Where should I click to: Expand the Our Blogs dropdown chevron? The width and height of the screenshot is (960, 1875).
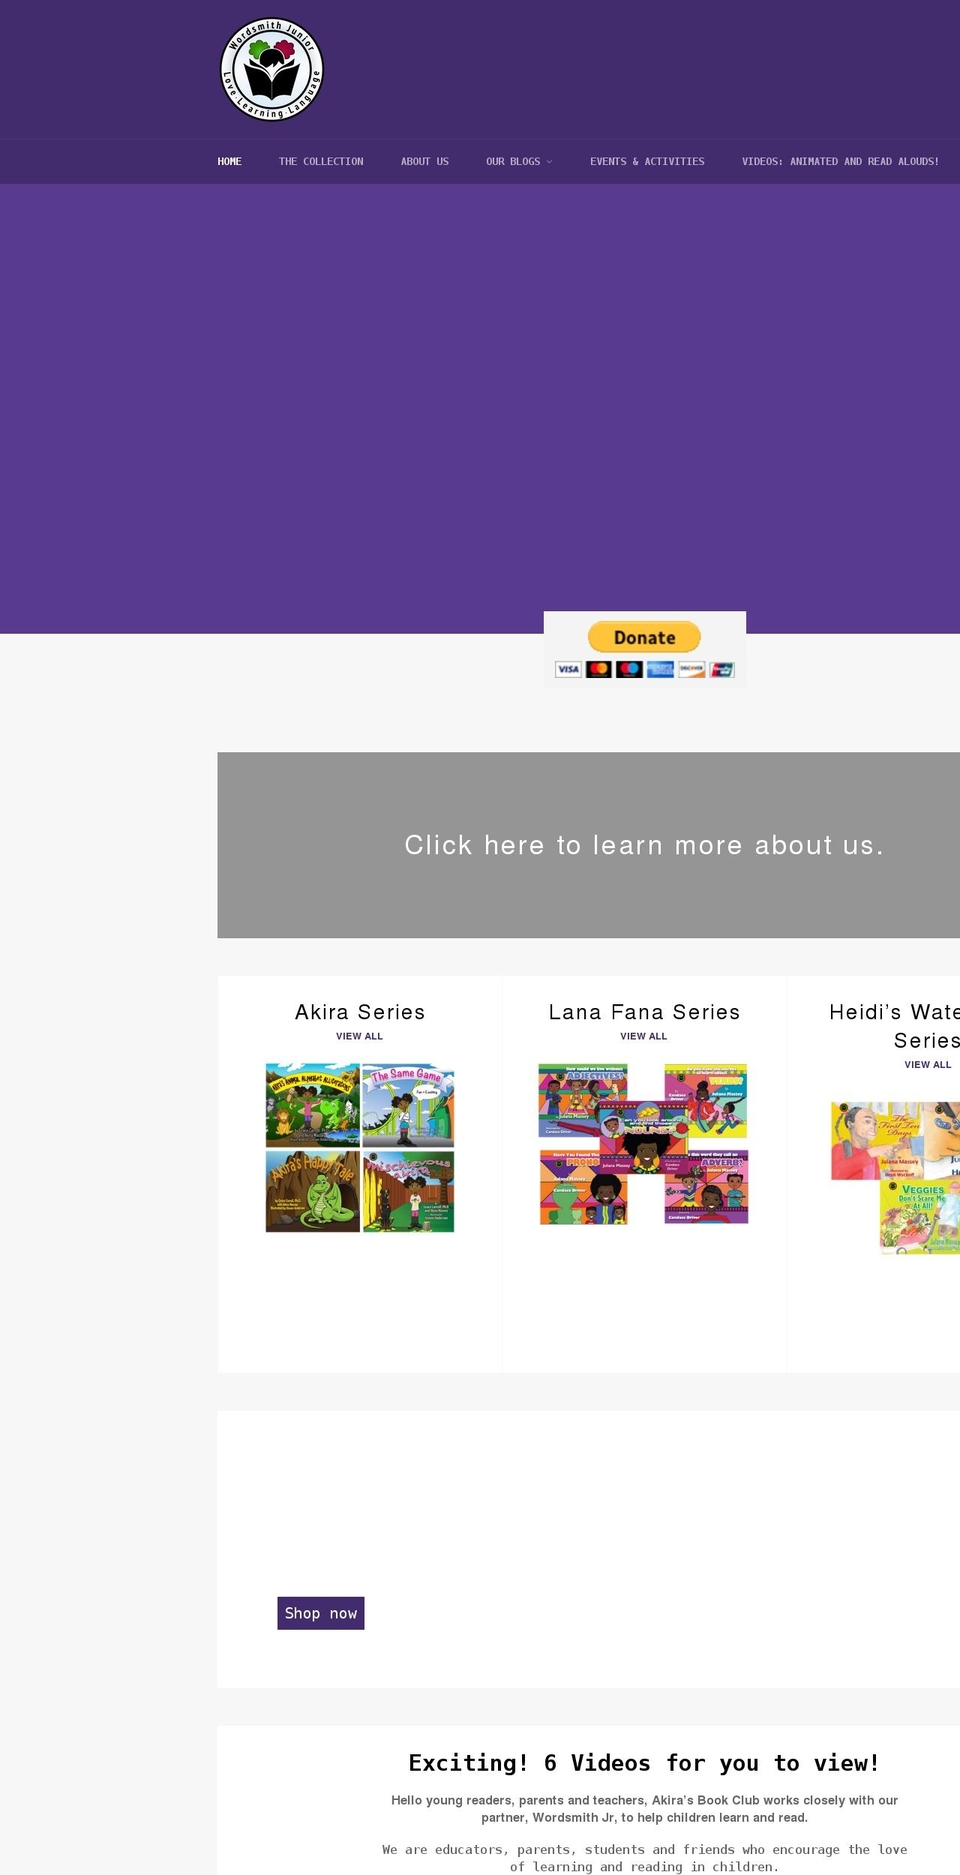[x=549, y=162]
